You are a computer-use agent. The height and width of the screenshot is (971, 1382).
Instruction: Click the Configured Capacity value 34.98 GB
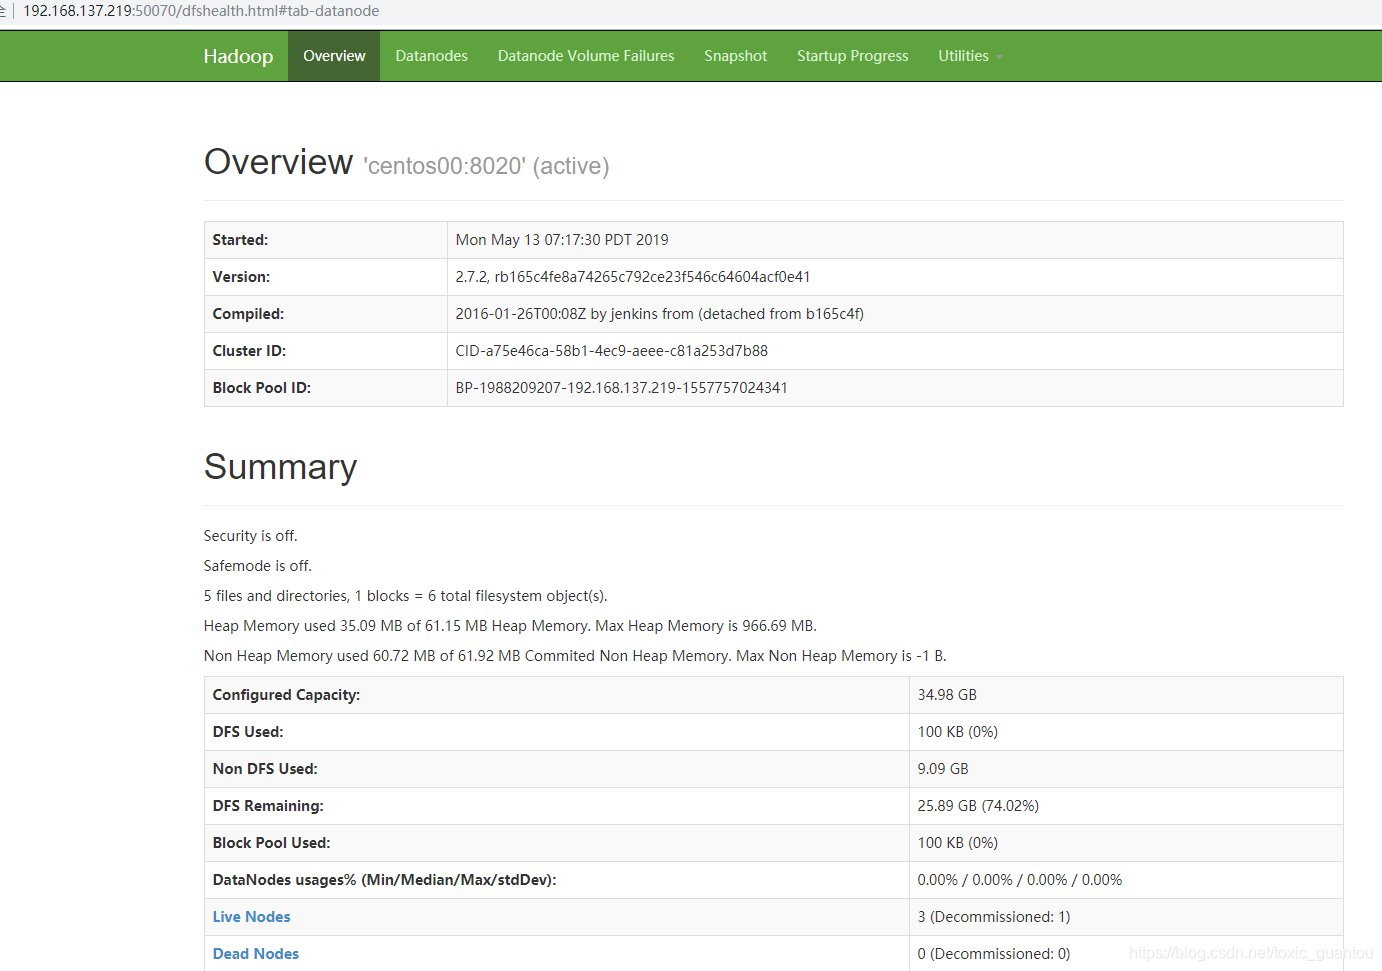(947, 695)
